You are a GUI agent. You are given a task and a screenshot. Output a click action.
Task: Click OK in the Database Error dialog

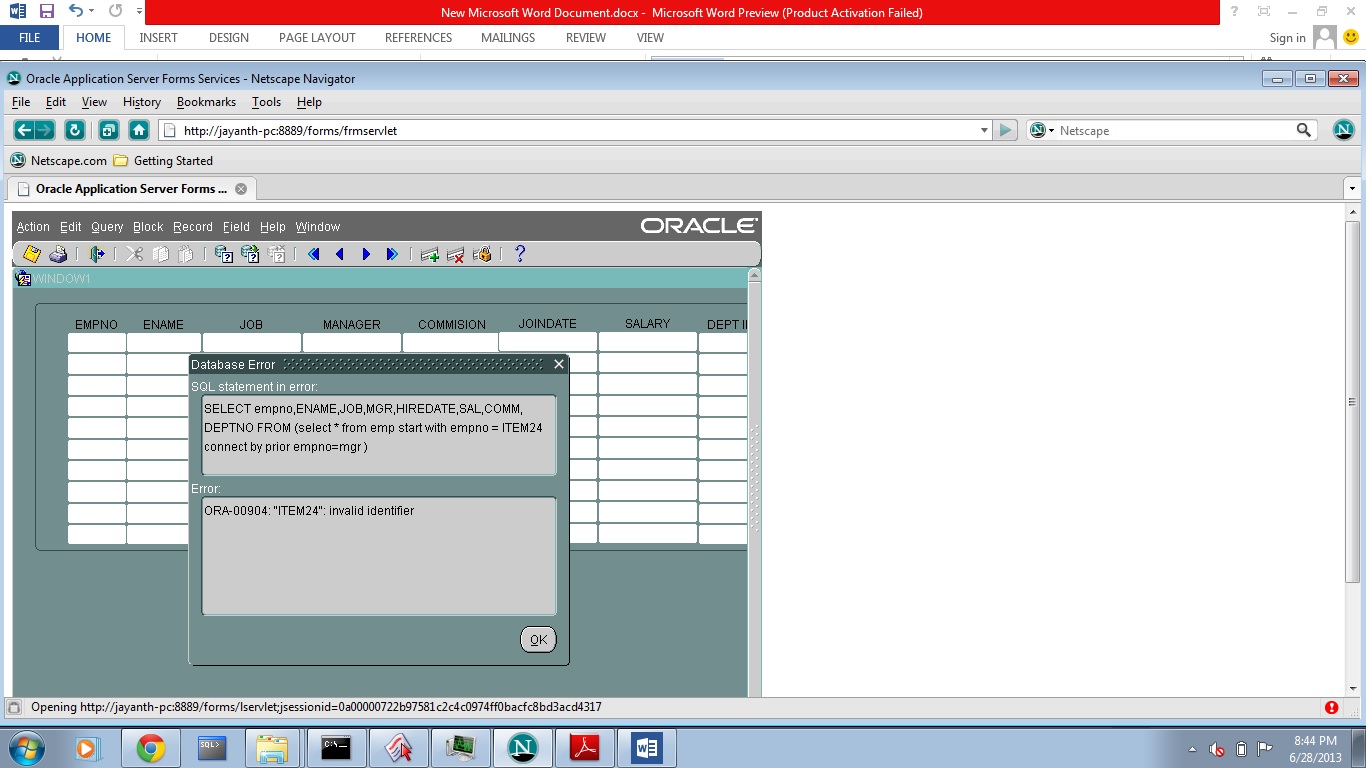click(x=538, y=640)
